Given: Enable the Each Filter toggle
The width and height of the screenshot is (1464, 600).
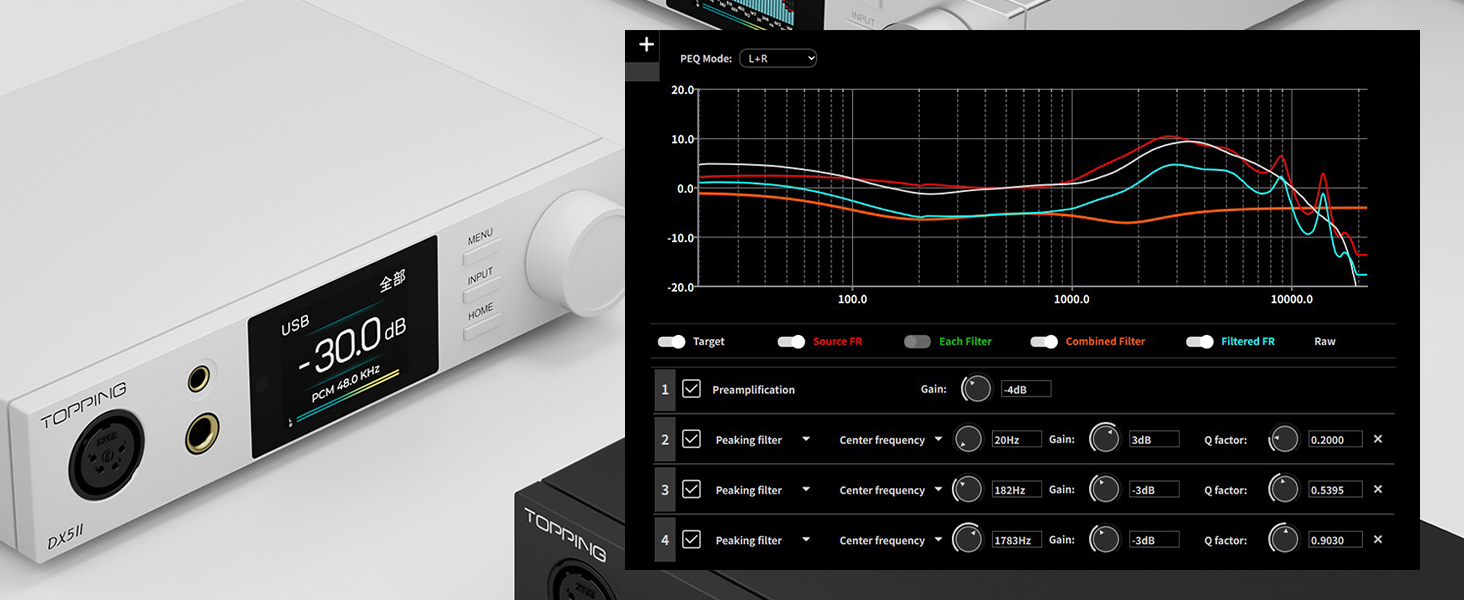Looking at the screenshot, I should (917, 342).
